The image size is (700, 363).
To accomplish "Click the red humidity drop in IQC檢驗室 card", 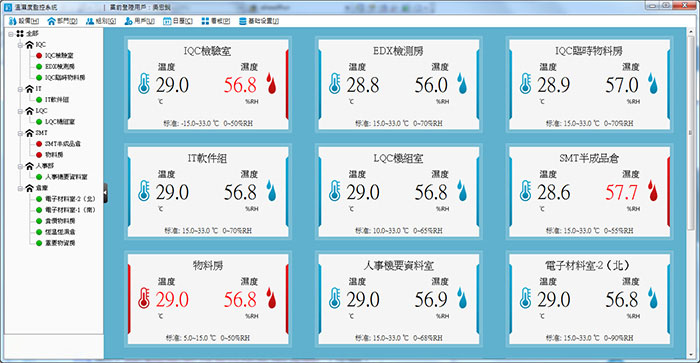I will tap(271, 83).
